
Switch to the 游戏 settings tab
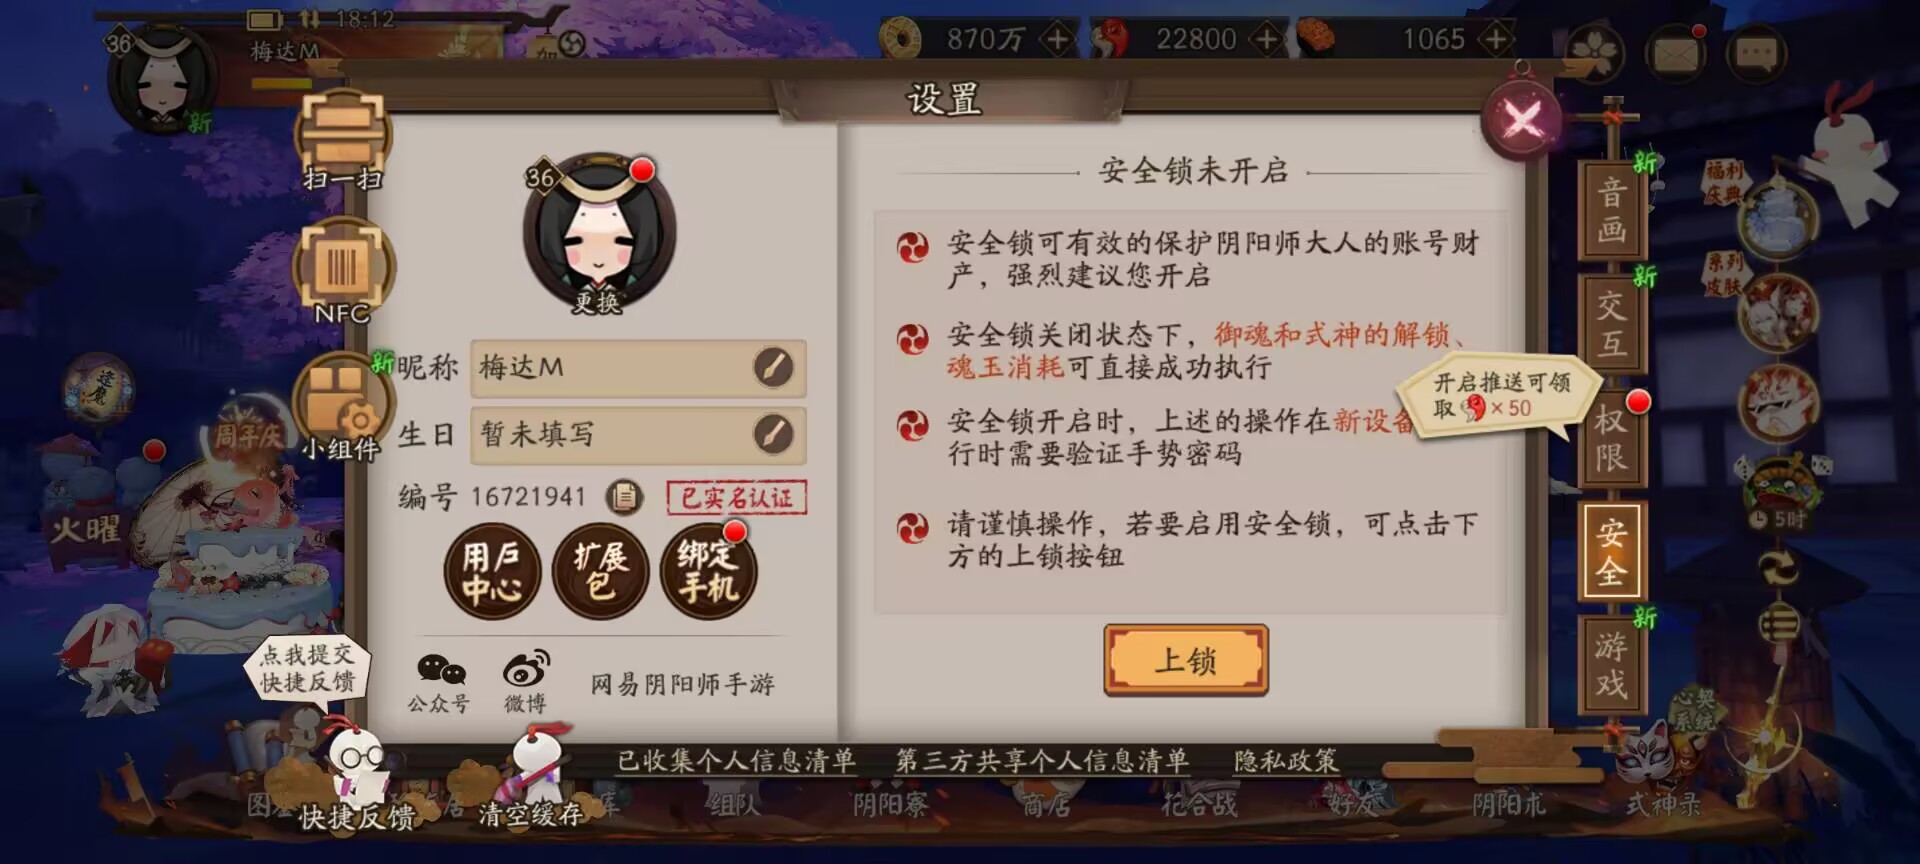tap(1610, 665)
